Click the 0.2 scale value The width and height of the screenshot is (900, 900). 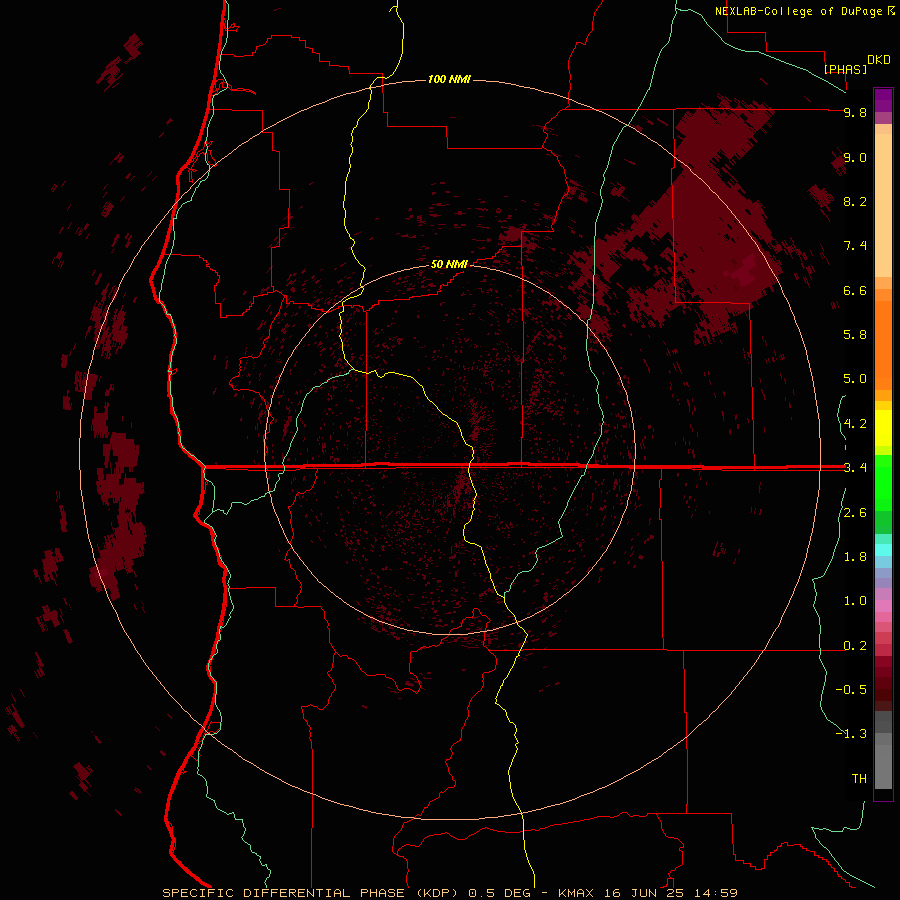tap(855, 646)
